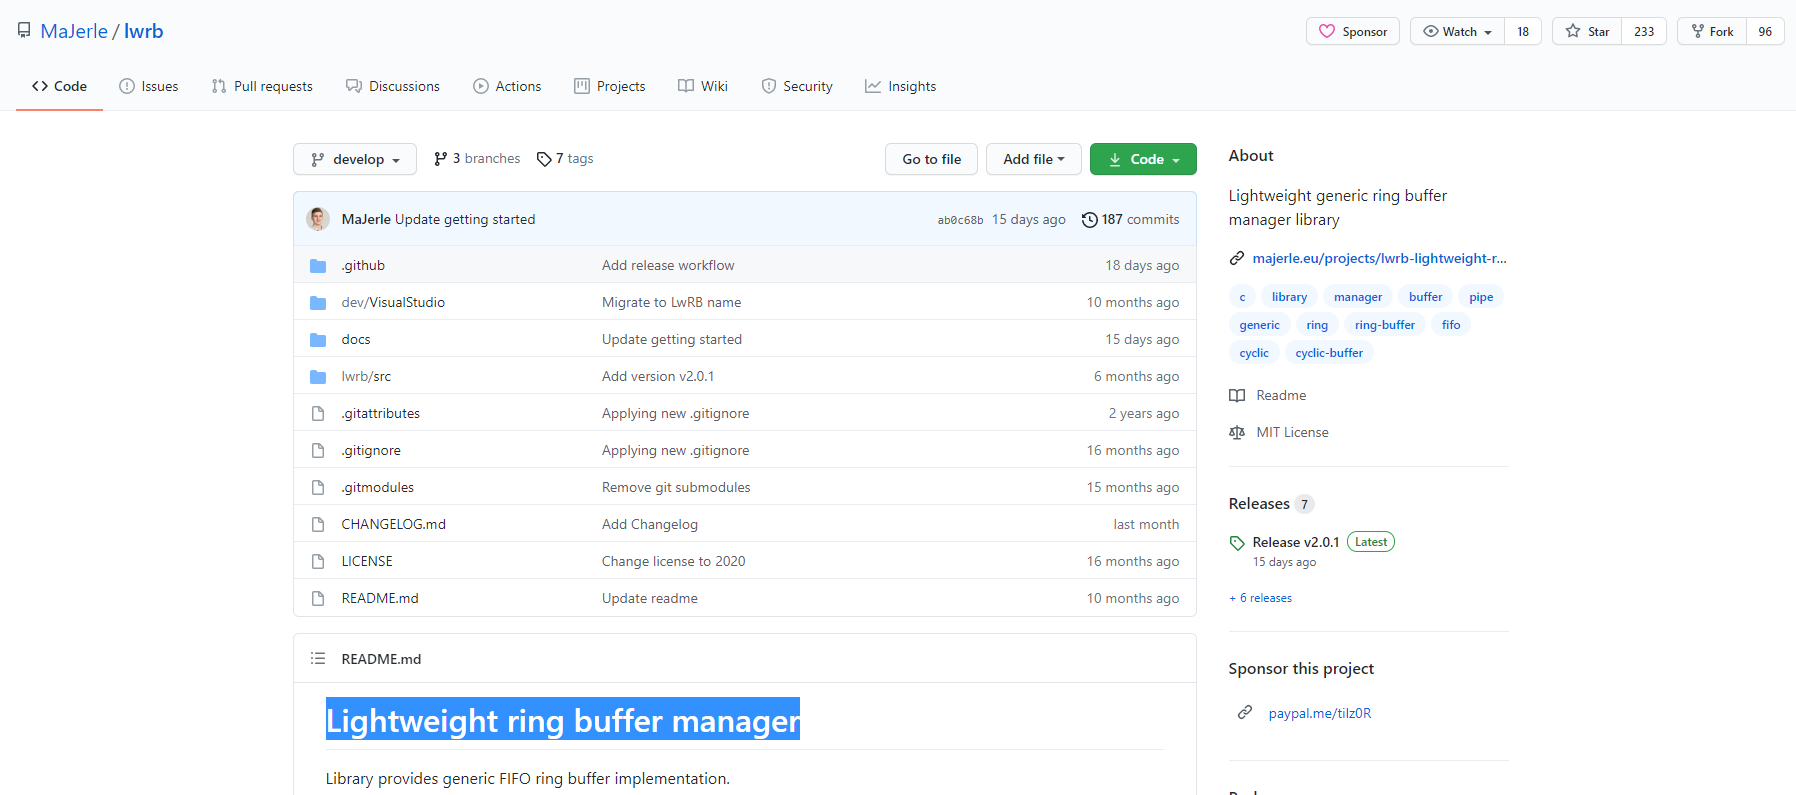Select the library topic tag
The height and width of the screenshot is (795, 1796).
(x=1289, y=297)
